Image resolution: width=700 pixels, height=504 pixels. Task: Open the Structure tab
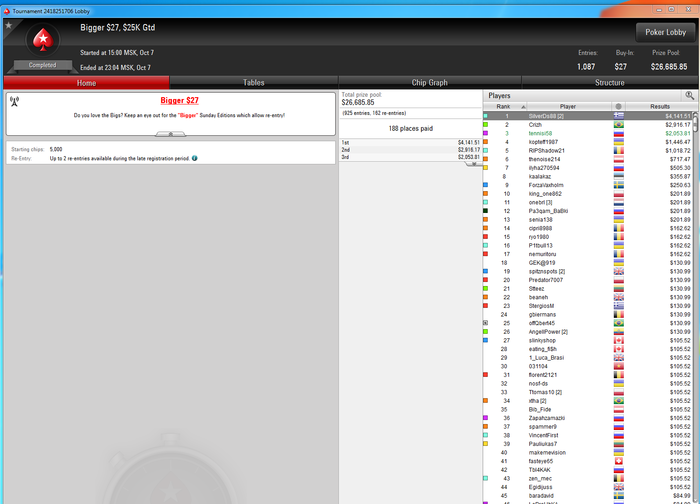(609, 83)
